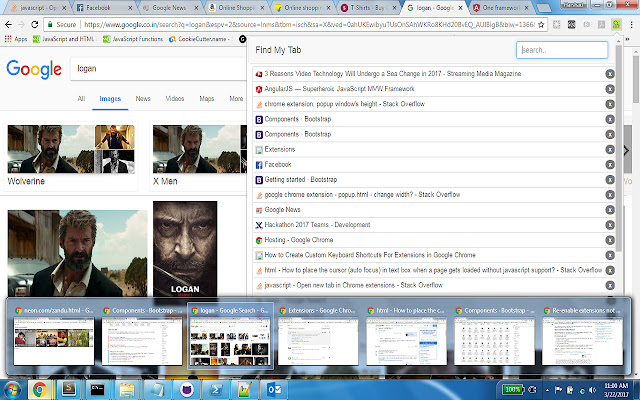This screenshot has width=640, height=400.
Task: Close the Getting started Bootstrap entry
Action: click(x=610, y=180)
